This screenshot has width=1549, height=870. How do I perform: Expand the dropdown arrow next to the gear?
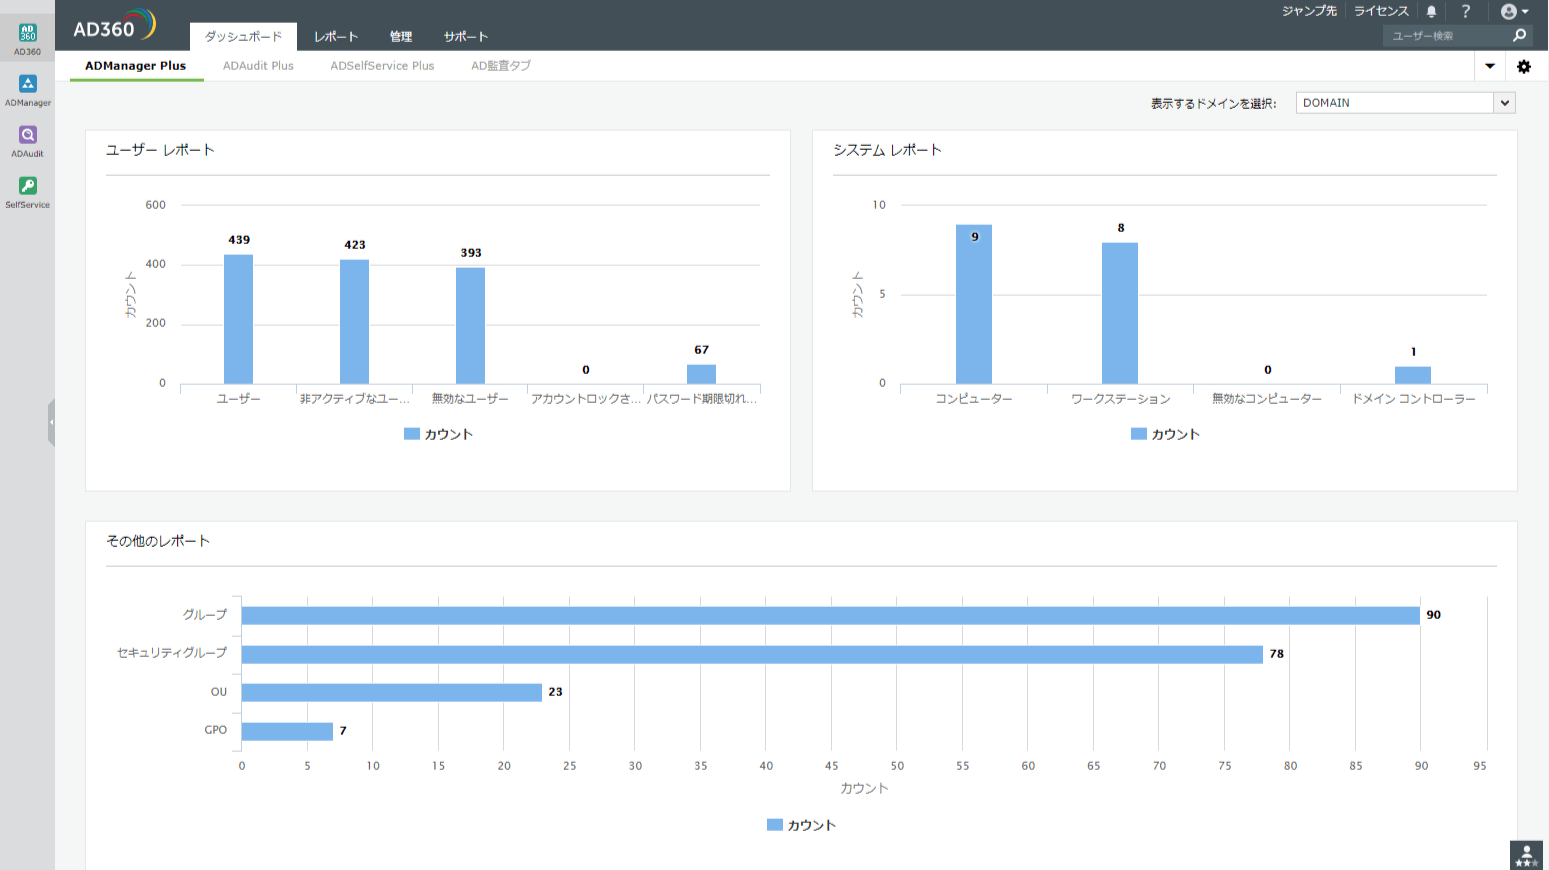pos(1489,65)
